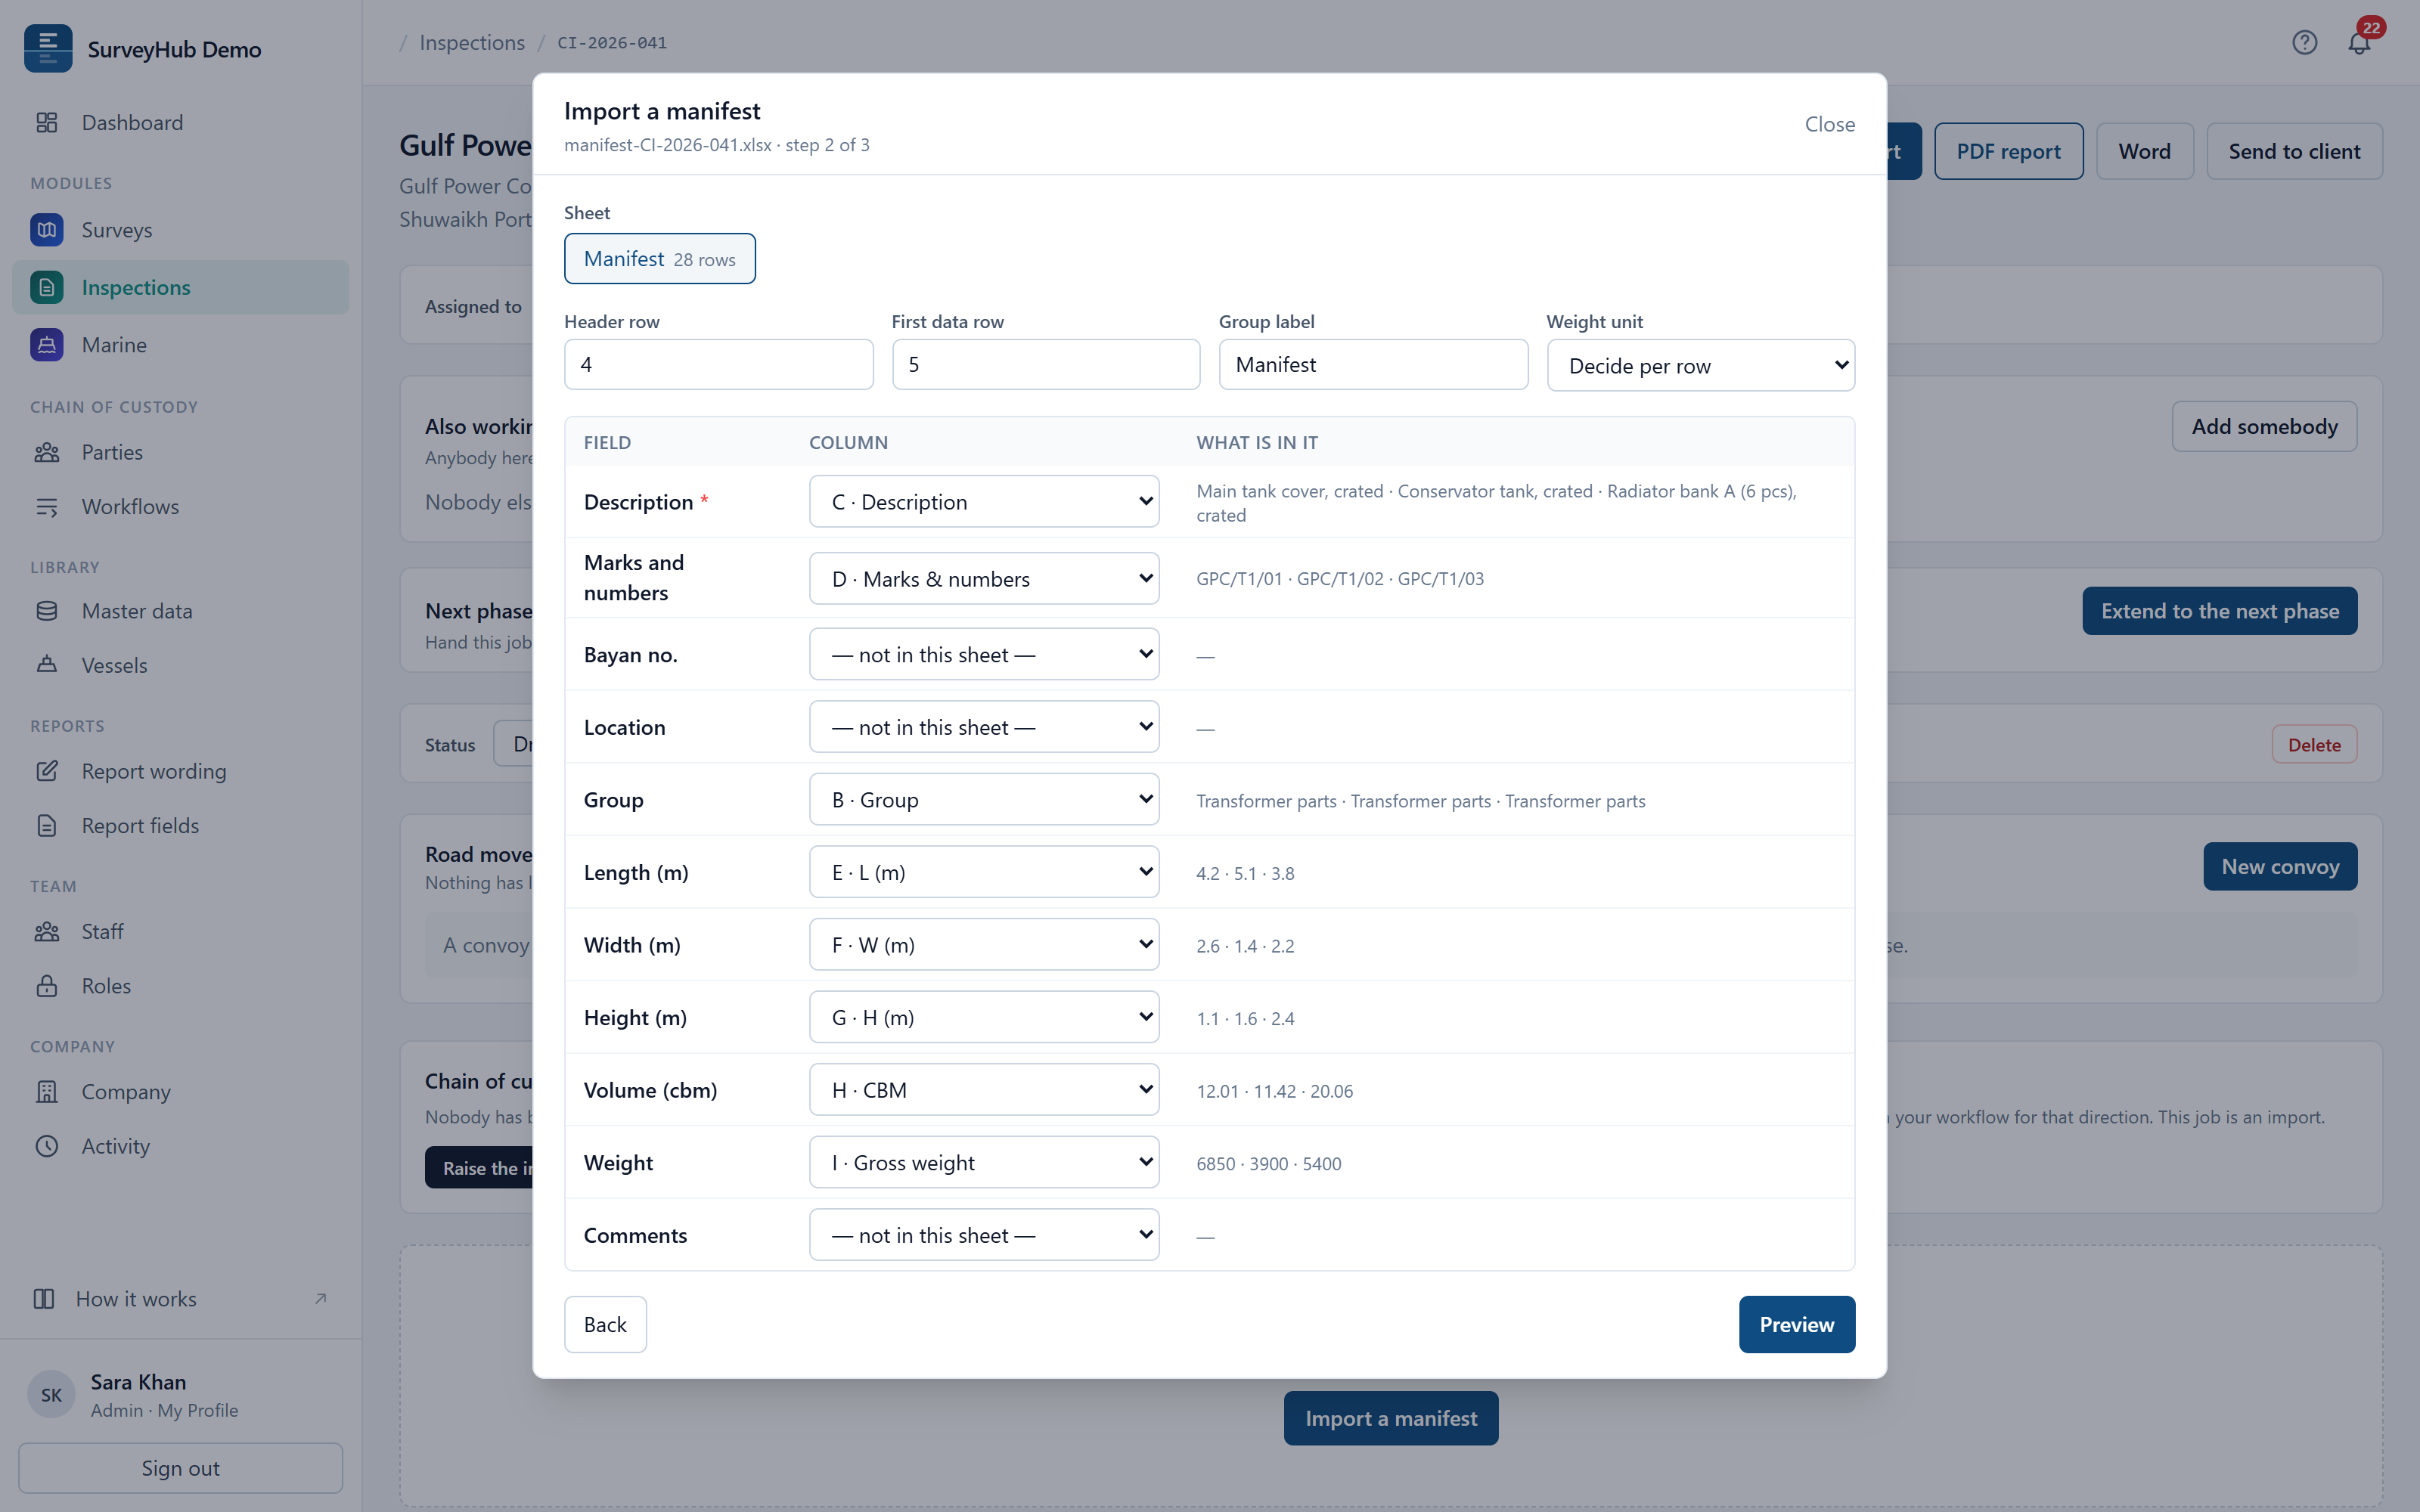
Task: Open the Dashboard grid icon
Action: click(47, 122)
